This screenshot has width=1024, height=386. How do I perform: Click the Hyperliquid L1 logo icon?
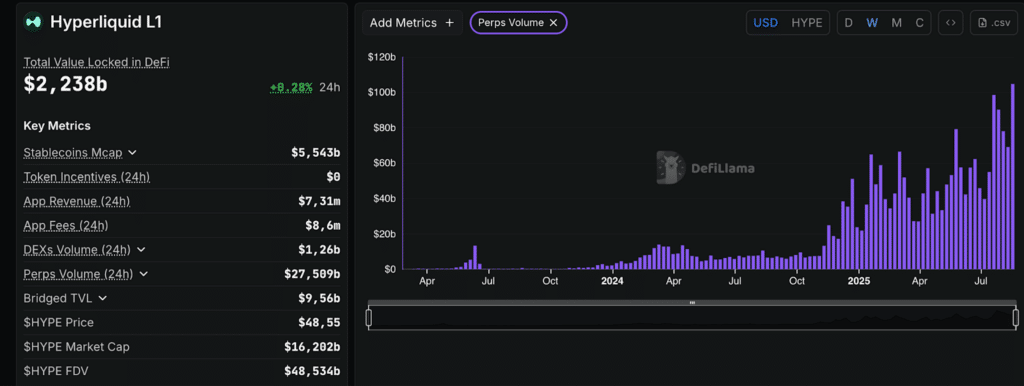(x=33, y=22)
